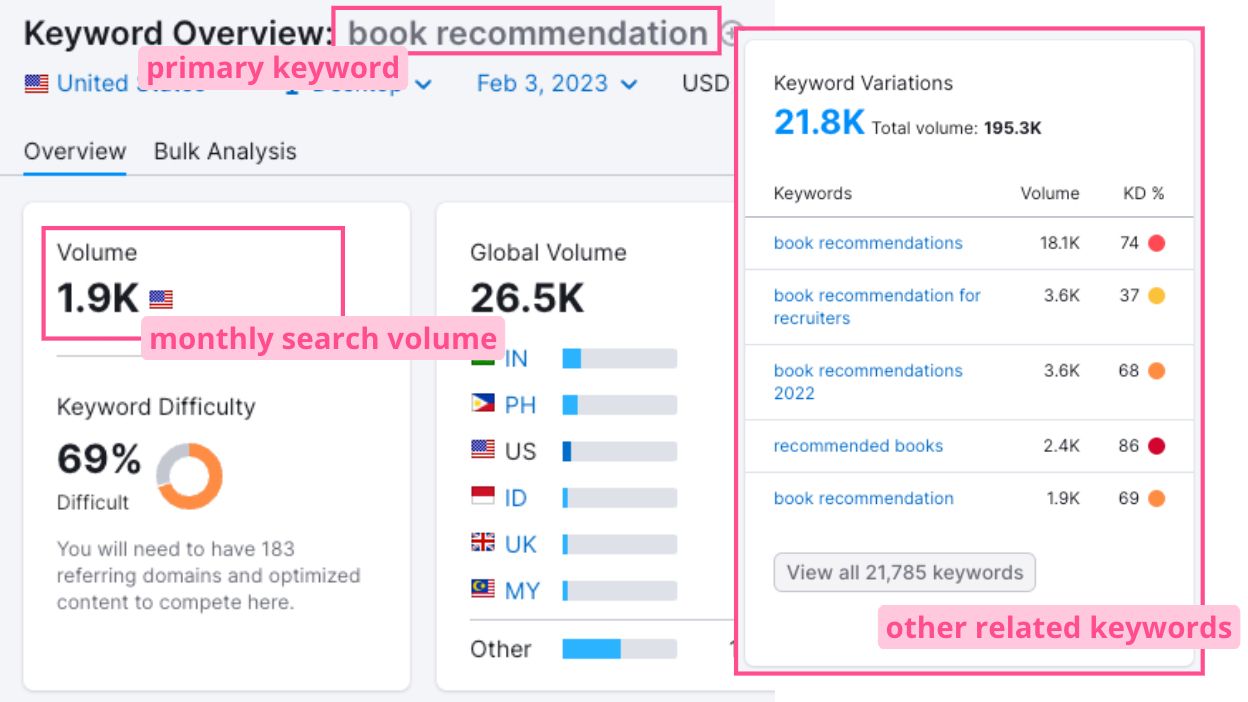Click the United States flag icon

pyautogui.click(x=36, y=84)
